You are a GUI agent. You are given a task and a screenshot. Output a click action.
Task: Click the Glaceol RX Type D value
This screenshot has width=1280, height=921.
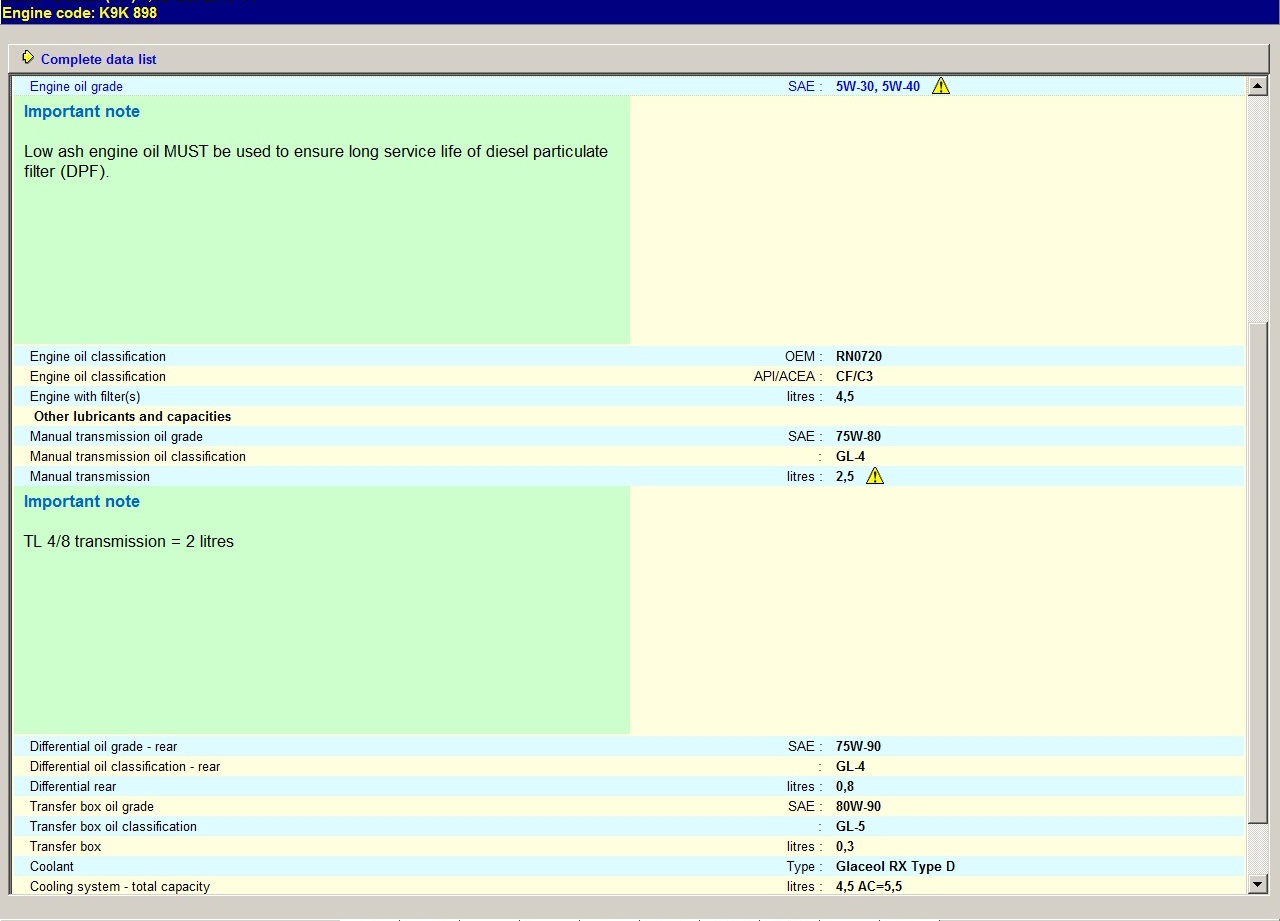pos(895,867)
